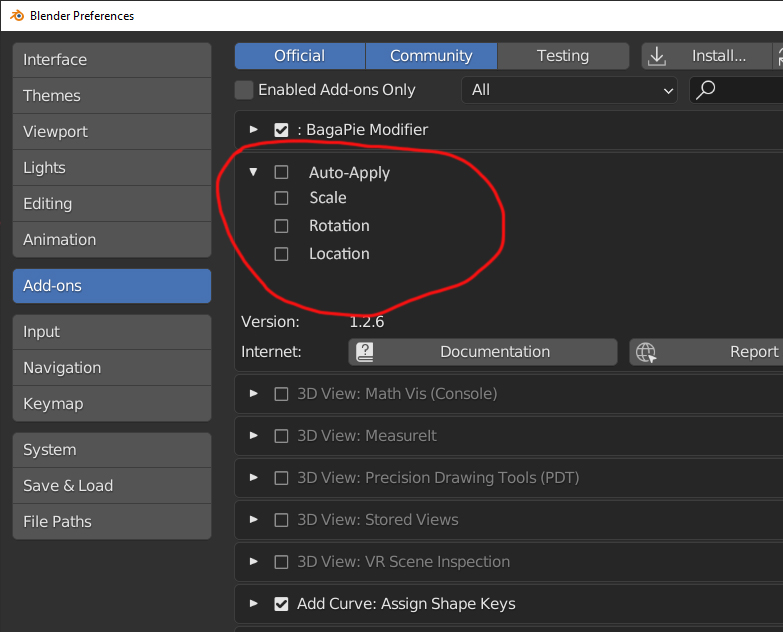The height and width of the screenshot is (632, 783).
Task: Toggle the Official add-ons filter
Action: (300, 56)
